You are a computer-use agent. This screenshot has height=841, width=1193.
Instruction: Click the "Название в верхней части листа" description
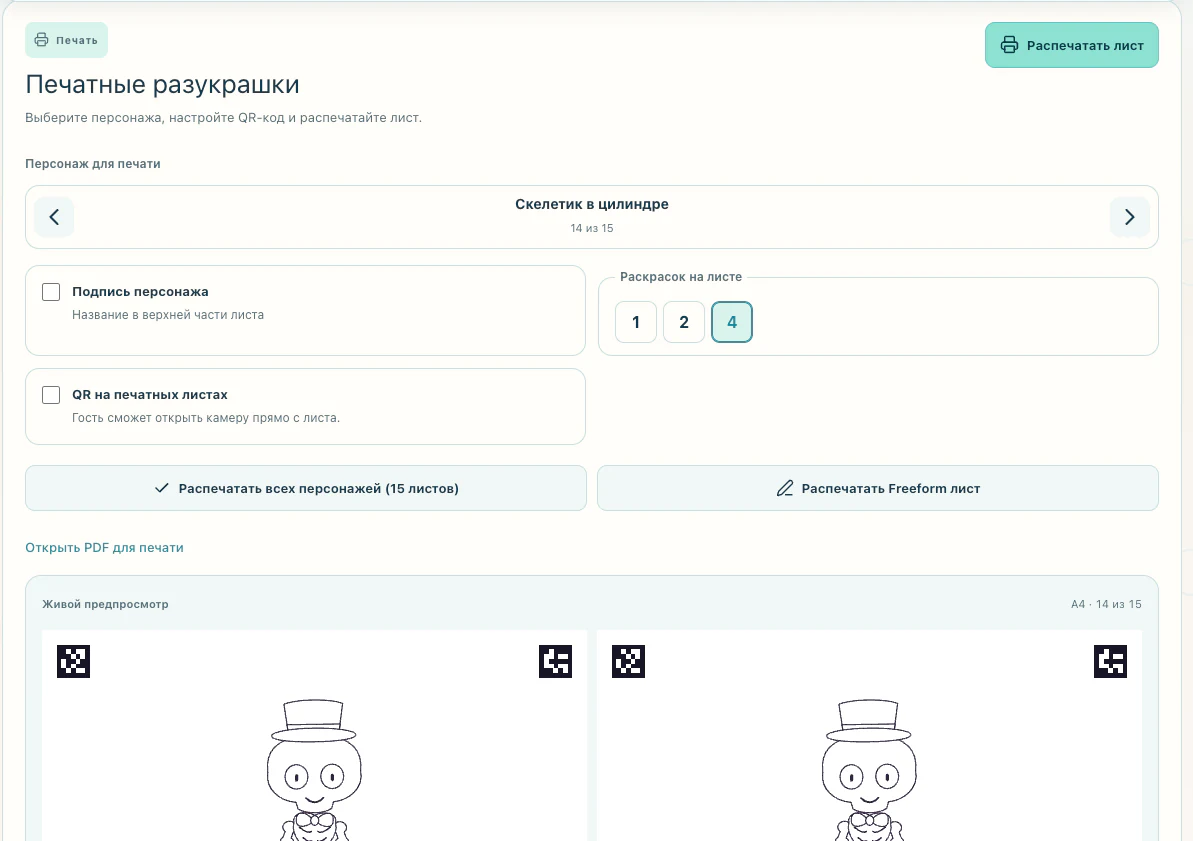pyautogui.click(x=168, y=314)
